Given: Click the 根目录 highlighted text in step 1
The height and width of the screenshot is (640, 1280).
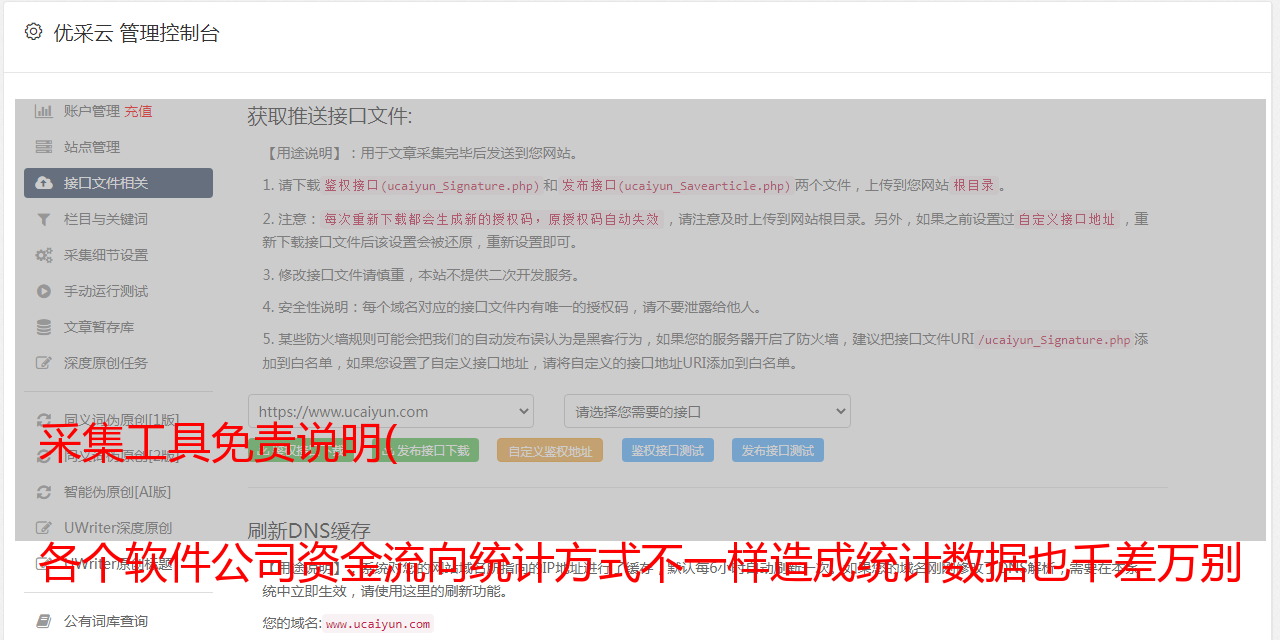Looking at the screenshot, I should pyautogui.click(x=973, y=186).
